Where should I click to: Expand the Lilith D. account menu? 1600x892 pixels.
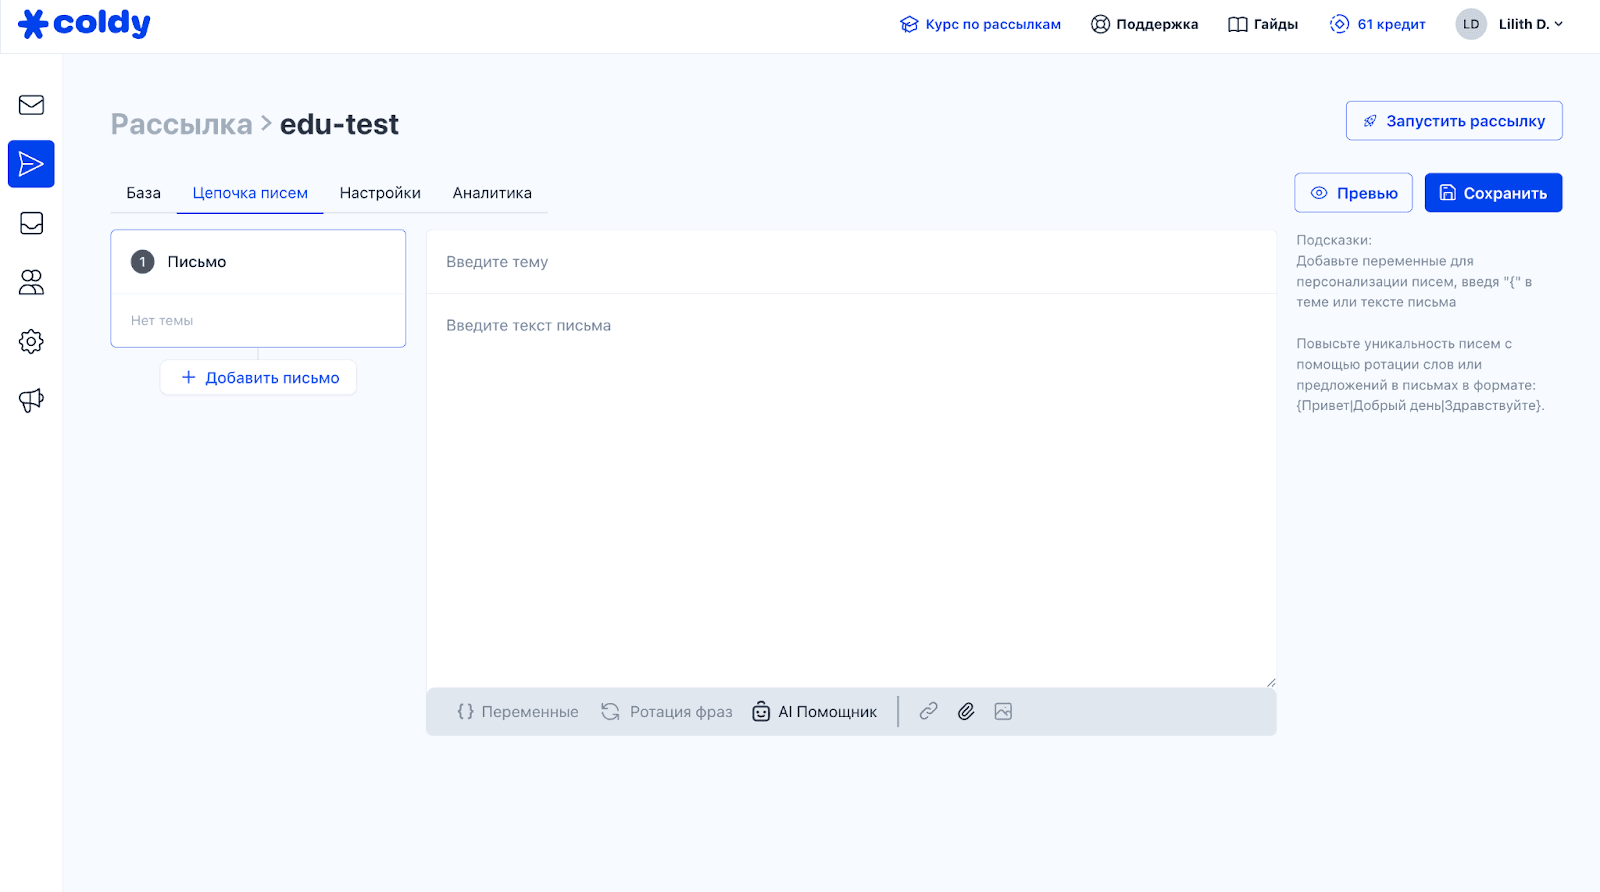click(x=1510, y=24)
